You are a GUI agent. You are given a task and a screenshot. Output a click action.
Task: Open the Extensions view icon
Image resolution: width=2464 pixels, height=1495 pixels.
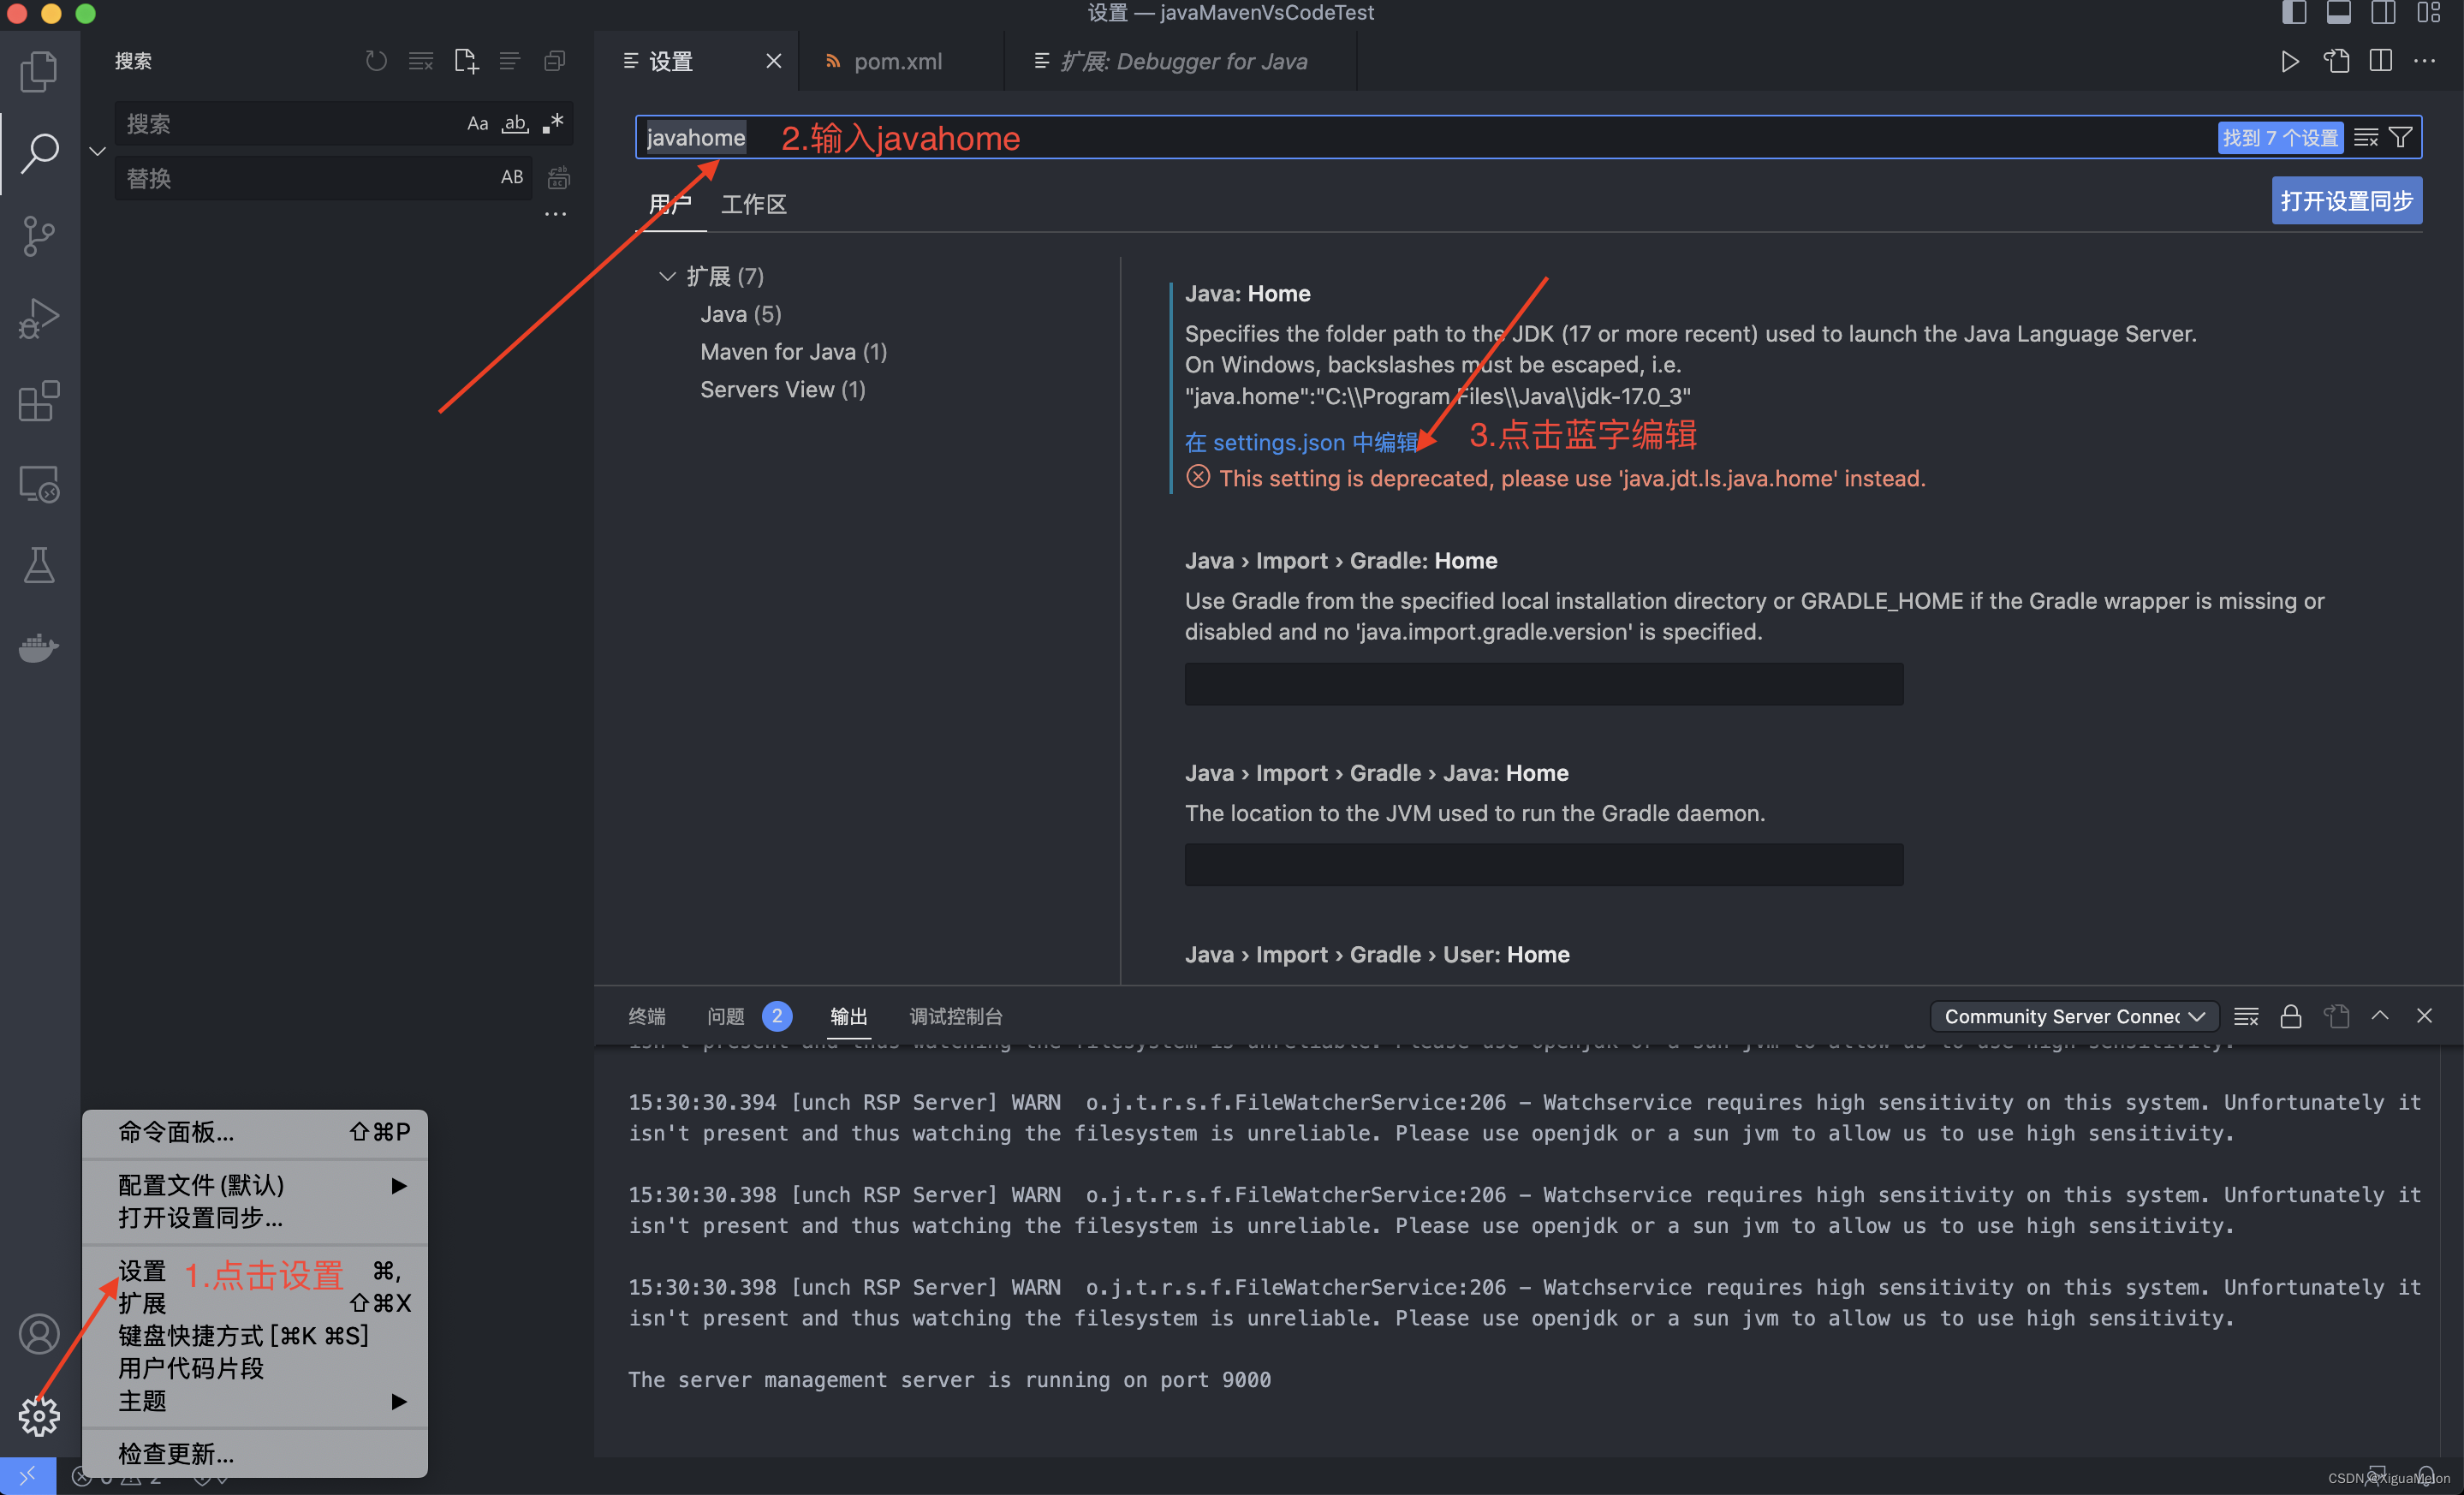point(39,401)
